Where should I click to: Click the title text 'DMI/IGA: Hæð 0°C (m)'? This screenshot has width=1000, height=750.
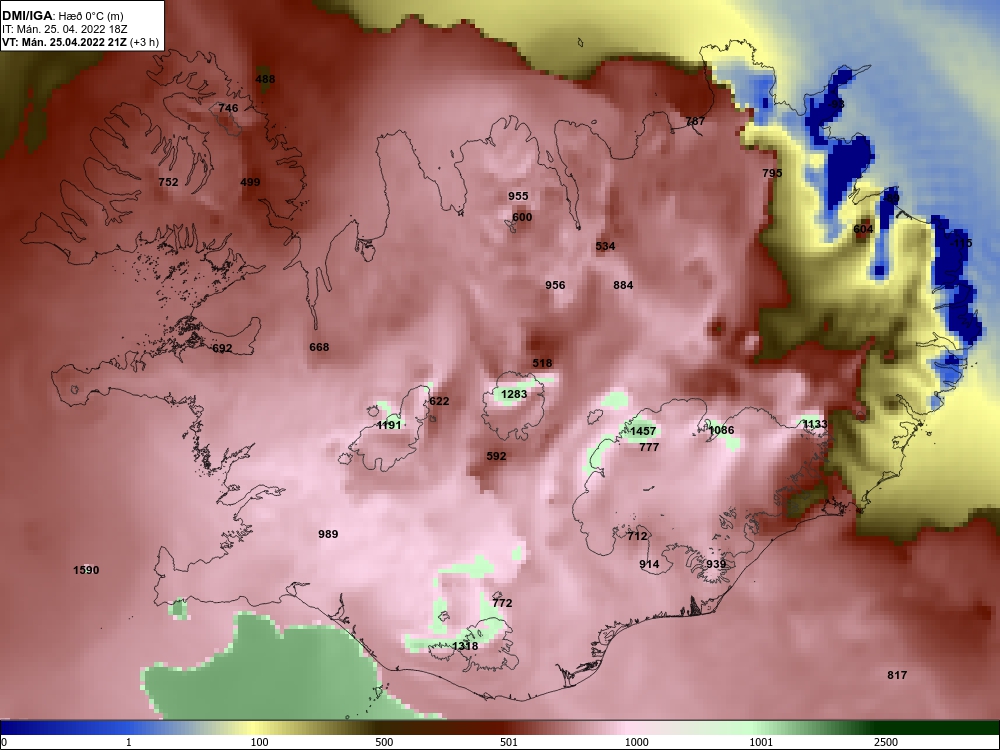click(x=62, y=16)
